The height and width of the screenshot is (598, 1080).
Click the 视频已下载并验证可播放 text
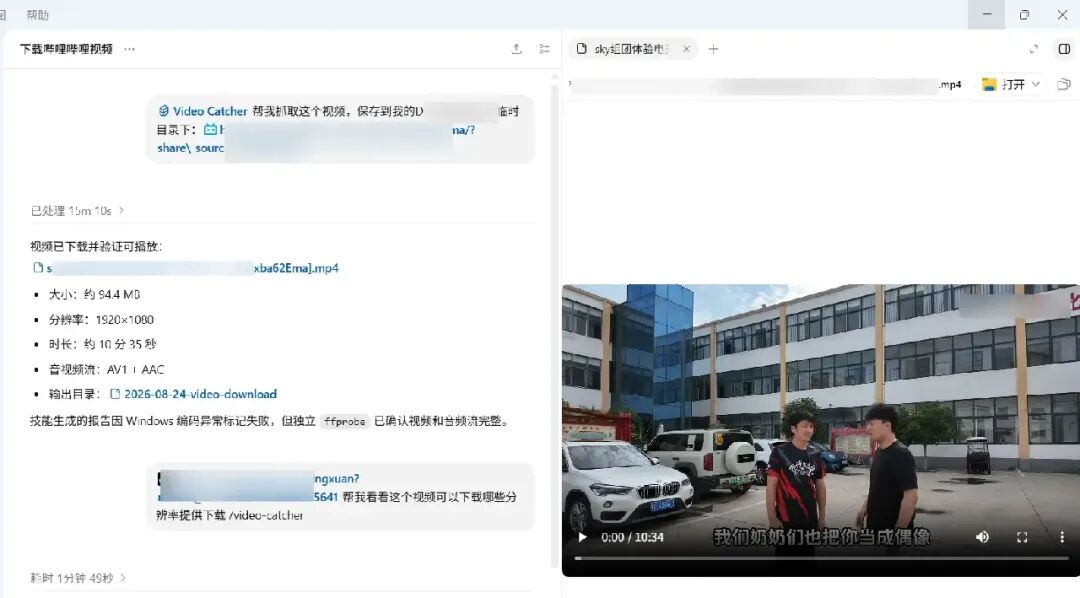tap(96, 246)
